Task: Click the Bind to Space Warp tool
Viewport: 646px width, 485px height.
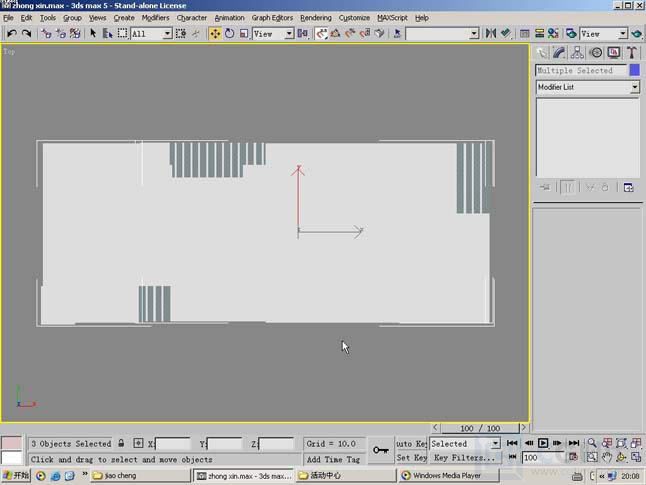Action: (x=75, y=33)
